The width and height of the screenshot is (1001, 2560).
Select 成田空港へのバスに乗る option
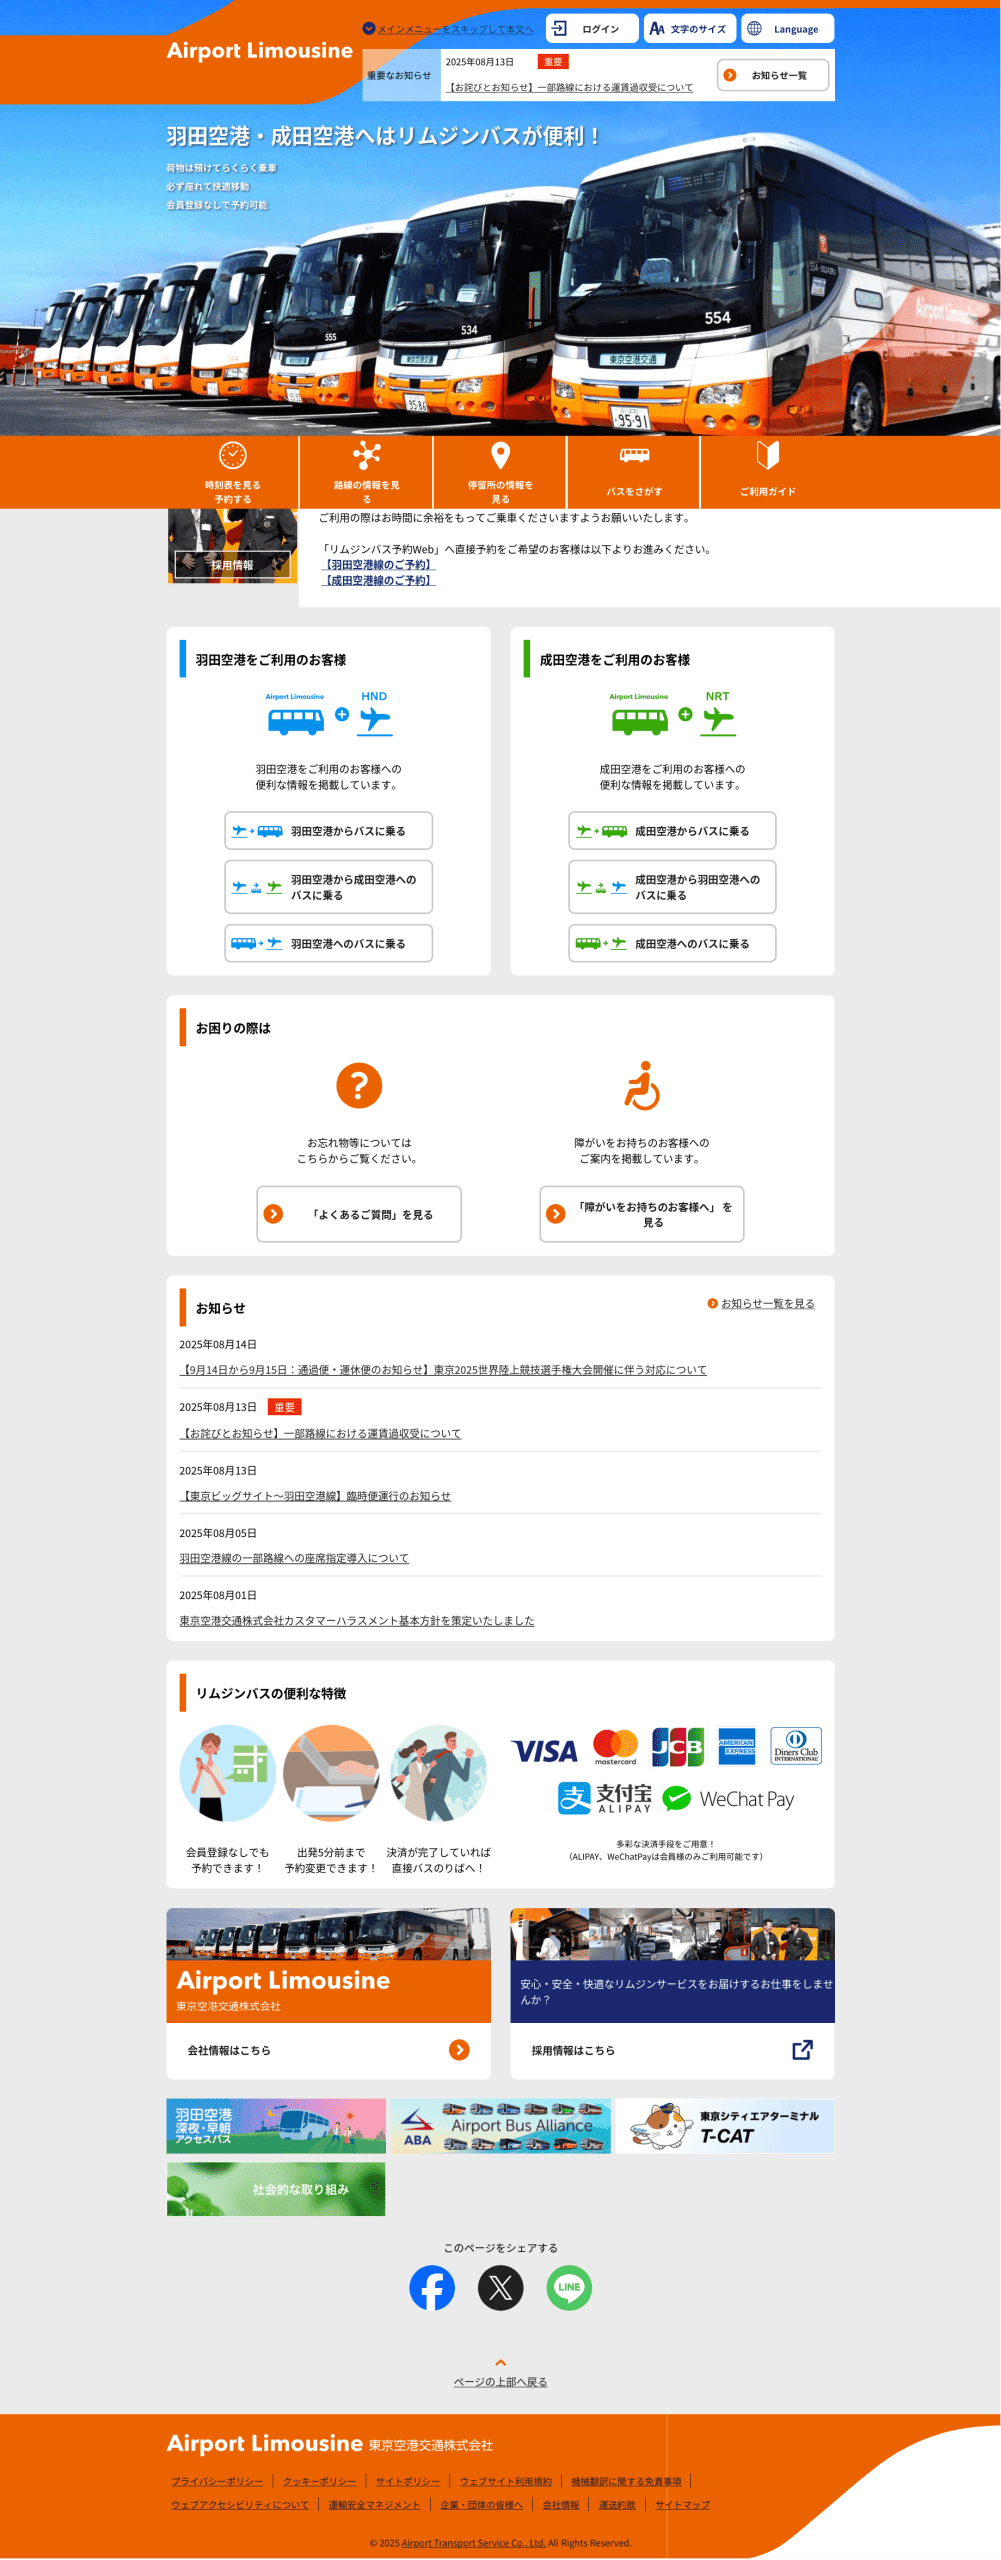[x=672, y=943]
